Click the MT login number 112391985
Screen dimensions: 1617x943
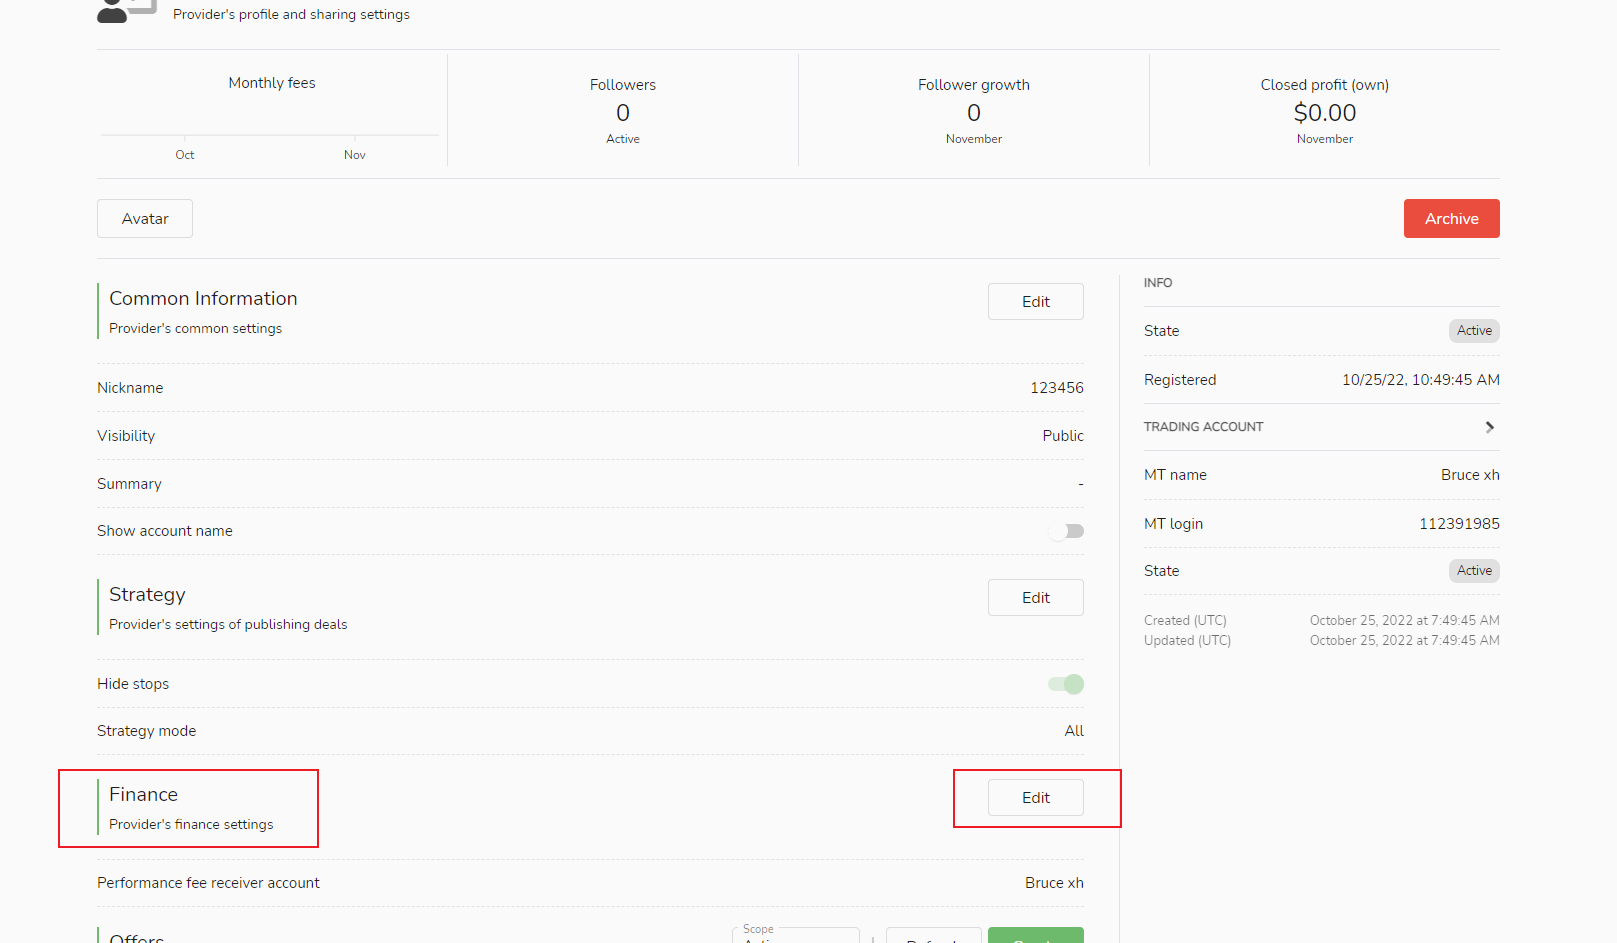[1458, 524]
